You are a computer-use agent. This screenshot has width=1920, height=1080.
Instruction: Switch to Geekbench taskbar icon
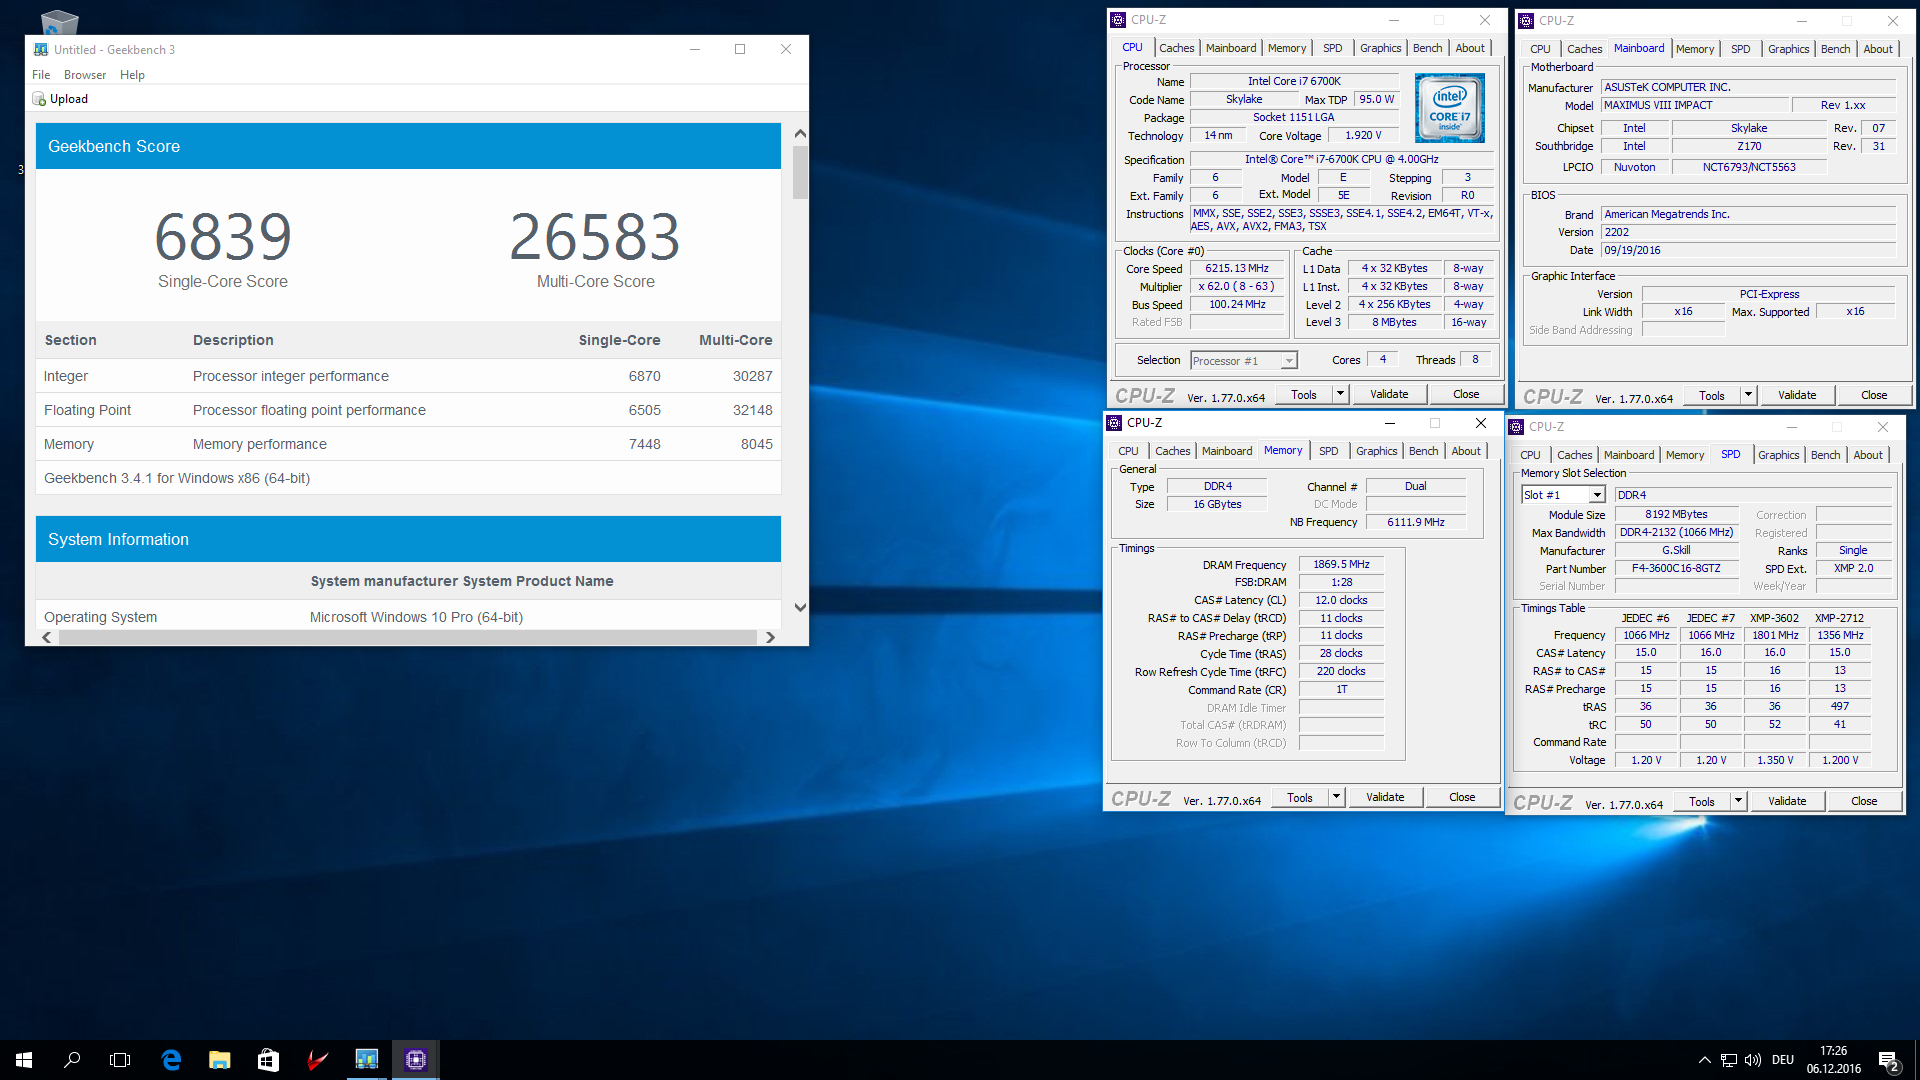(x=367, y=1060)
